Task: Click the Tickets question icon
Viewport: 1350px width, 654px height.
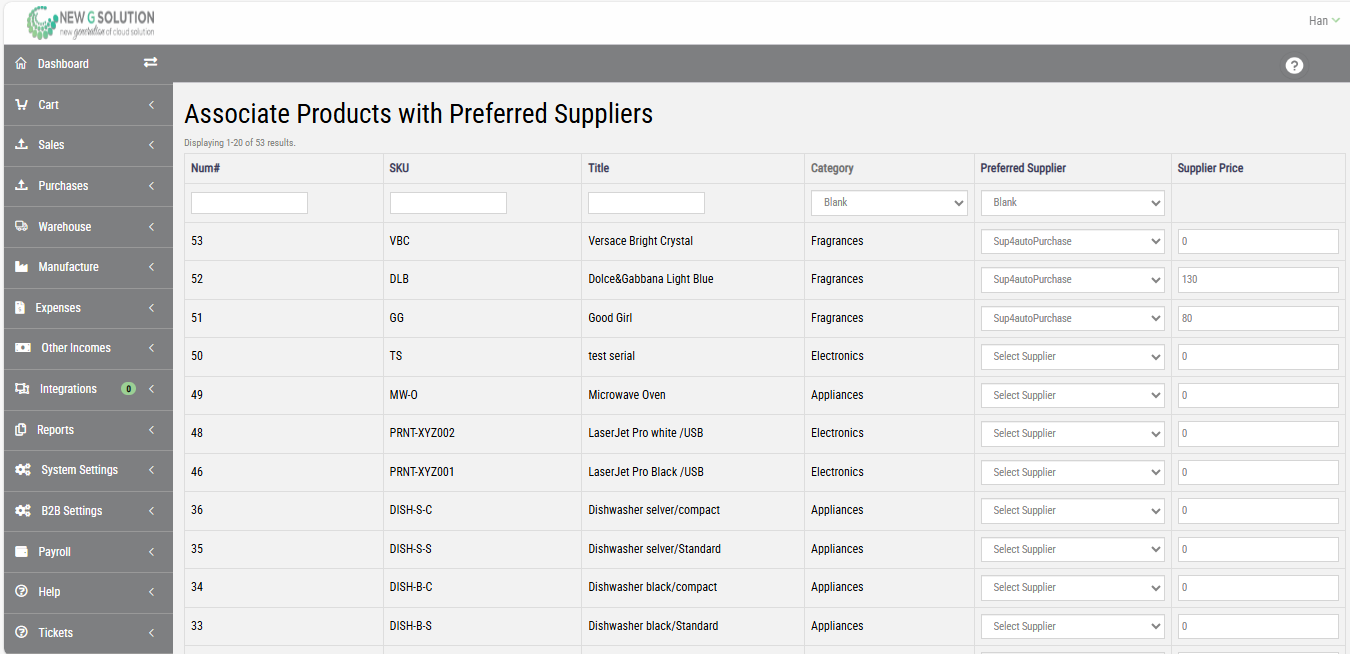Action: tap(22, 632)
